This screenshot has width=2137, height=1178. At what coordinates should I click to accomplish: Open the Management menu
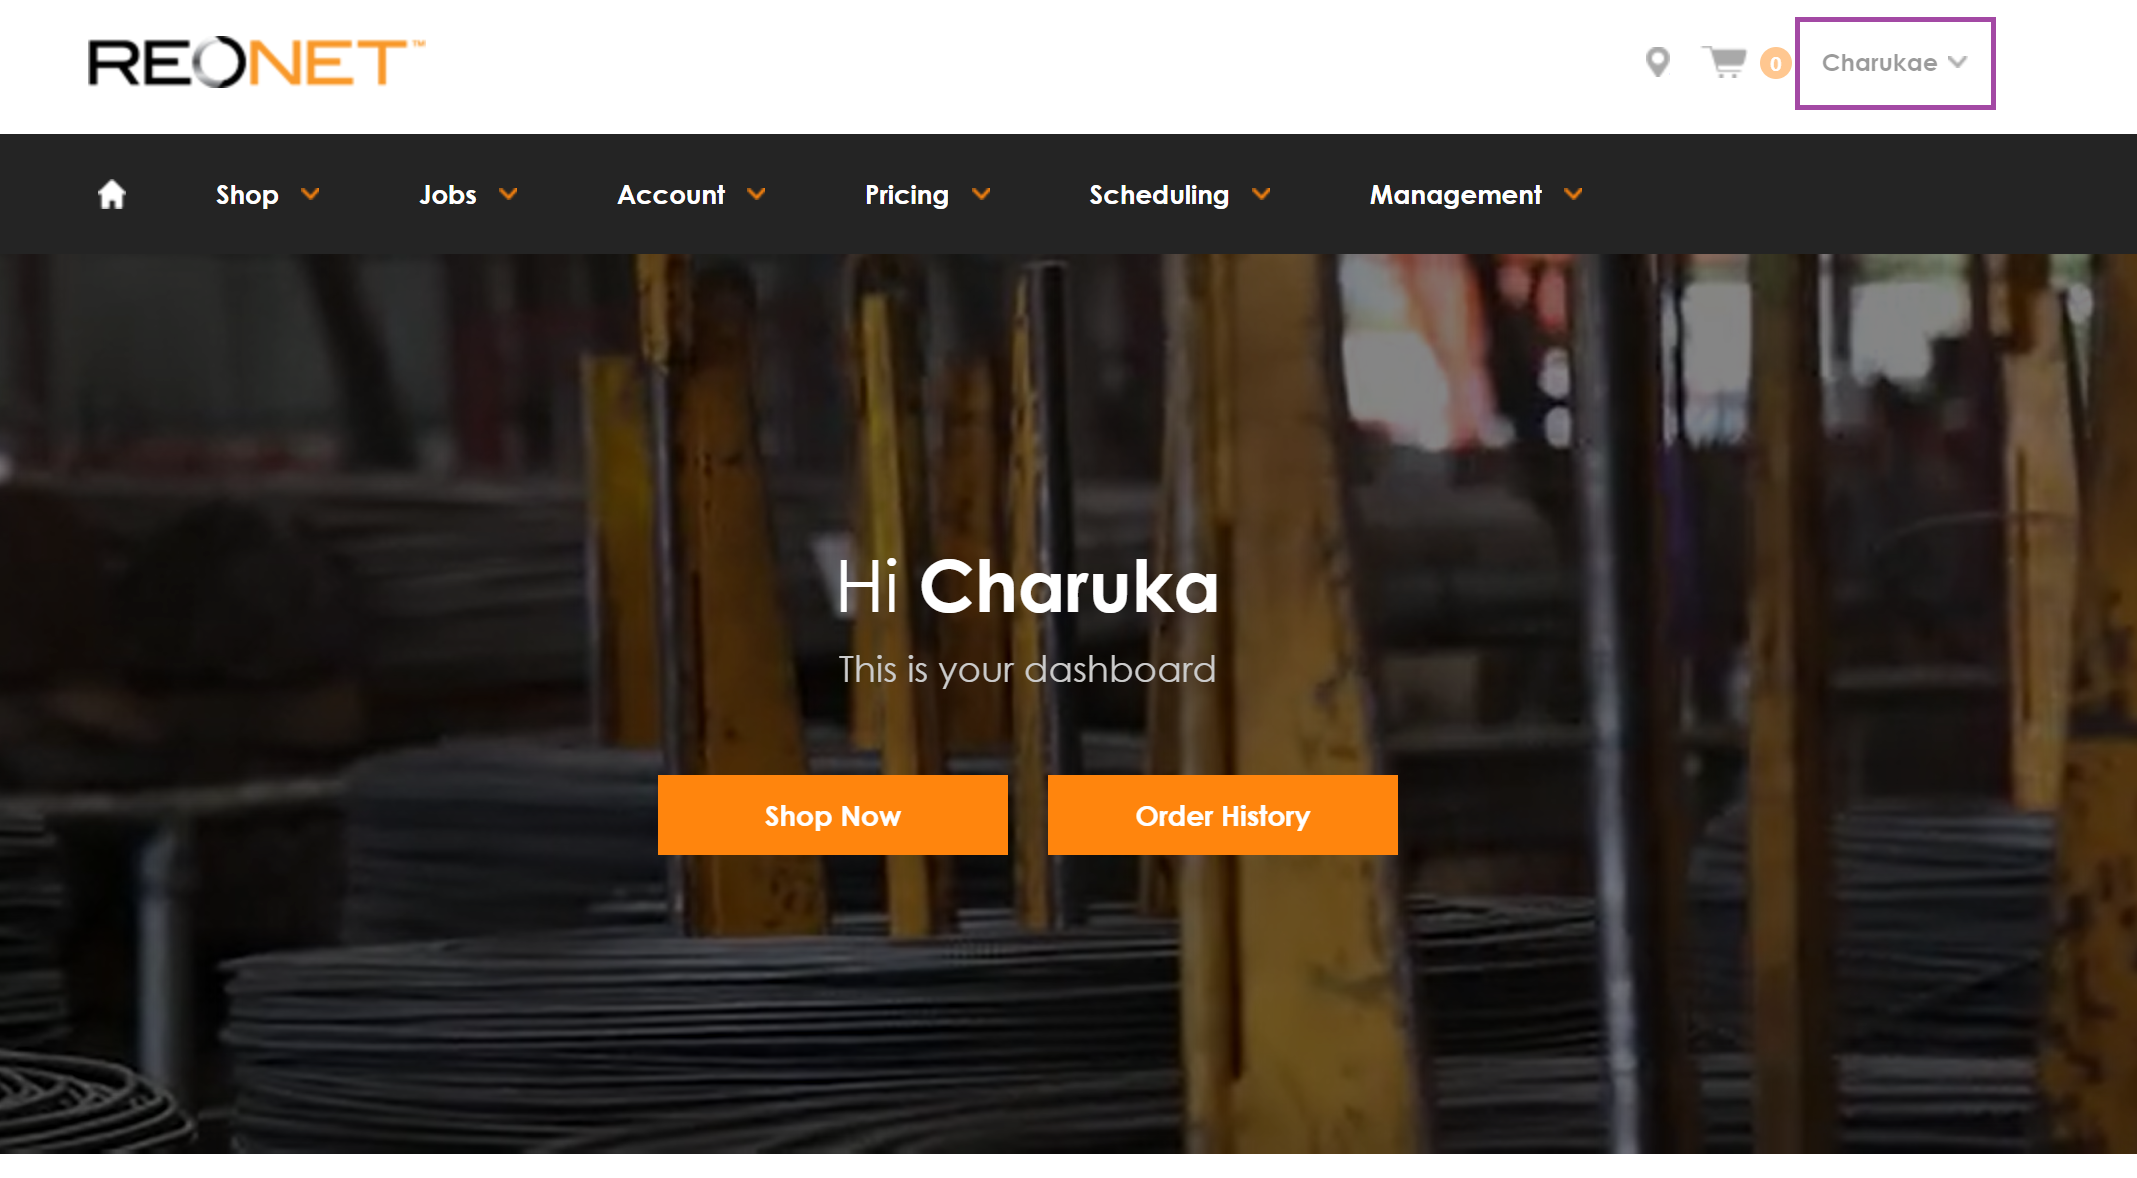coord(1456,195)
